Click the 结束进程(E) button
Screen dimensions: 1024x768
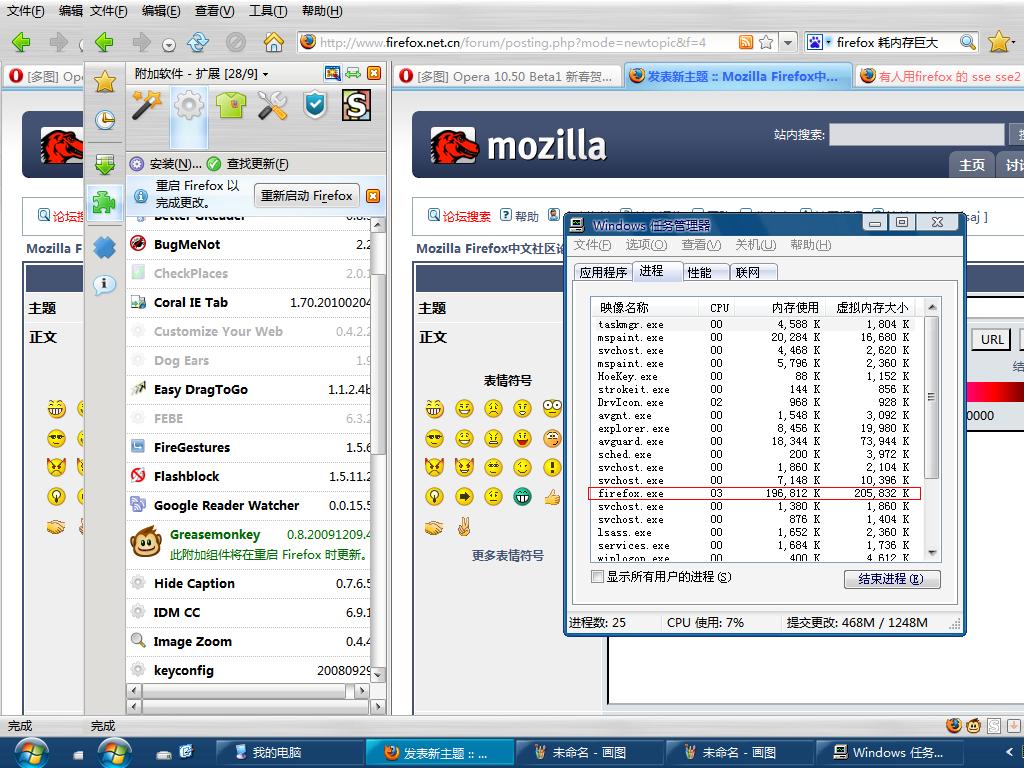coord(891,579)
